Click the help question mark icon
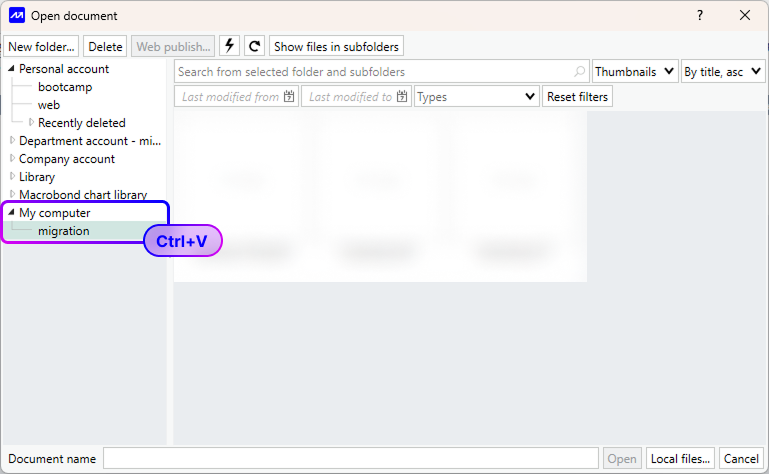Screen dimensions: 769x474 [700, 15]
